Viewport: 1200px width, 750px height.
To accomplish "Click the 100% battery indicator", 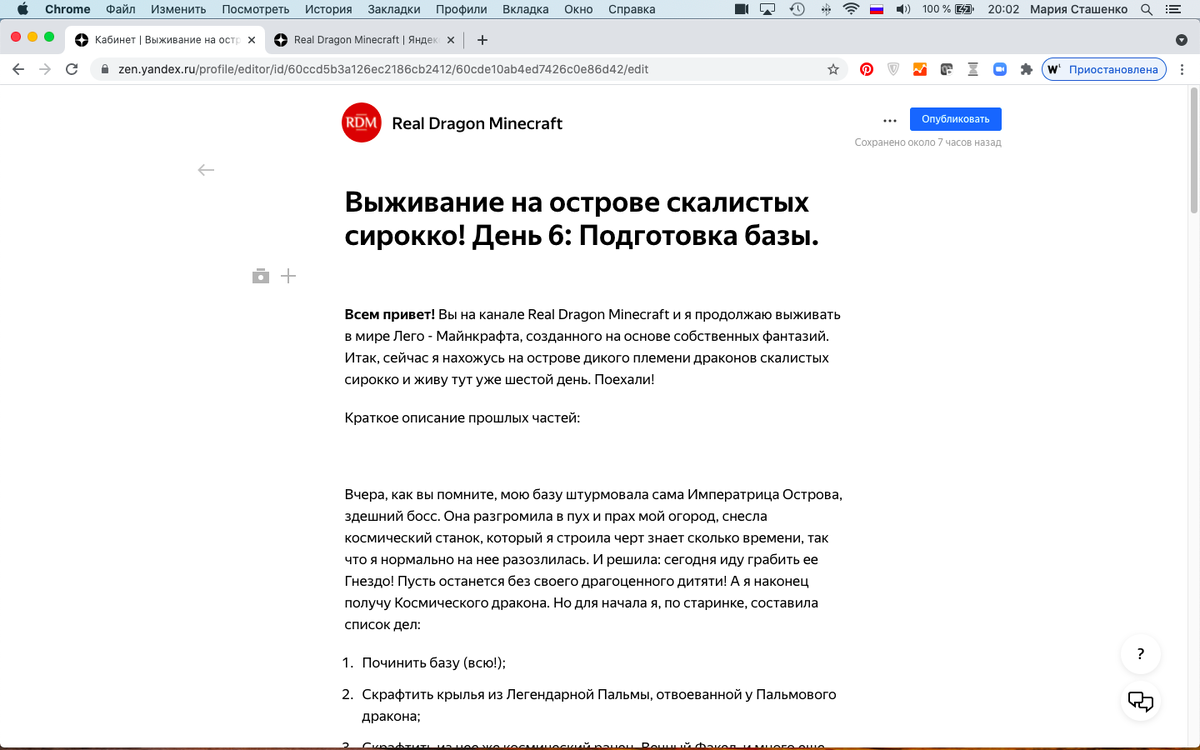I will (948, 9).
